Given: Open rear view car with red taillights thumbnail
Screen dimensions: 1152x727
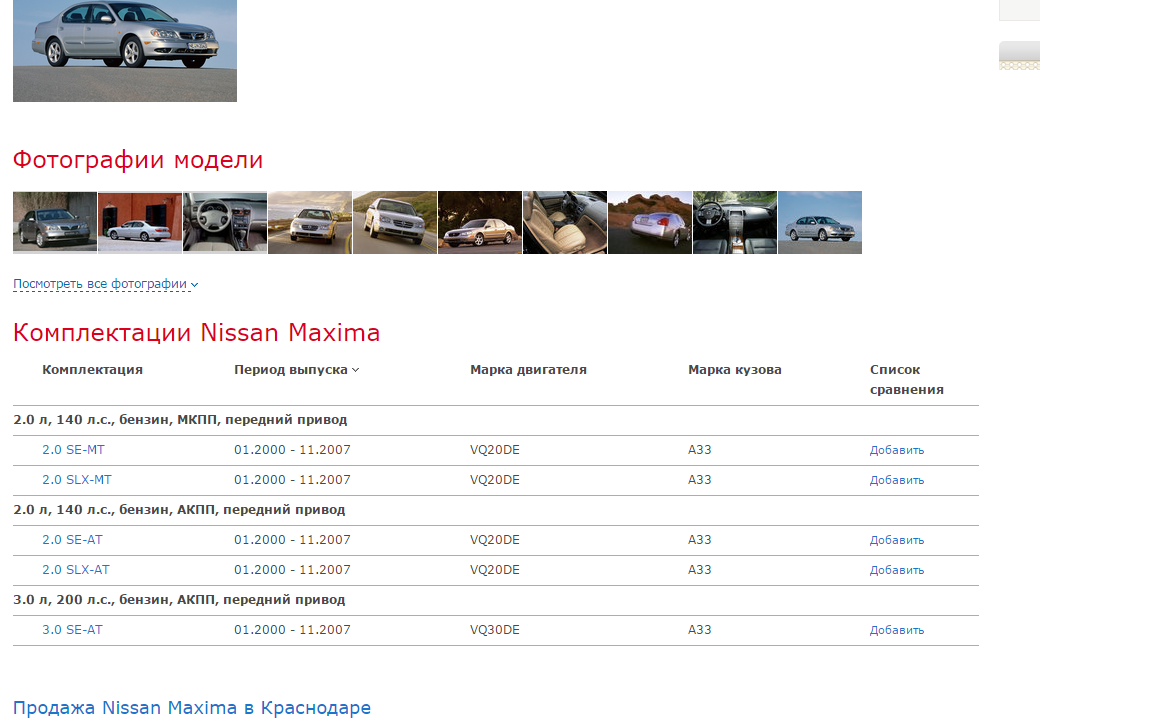Looking at the screenshot, I should click(x=649, y=223).
